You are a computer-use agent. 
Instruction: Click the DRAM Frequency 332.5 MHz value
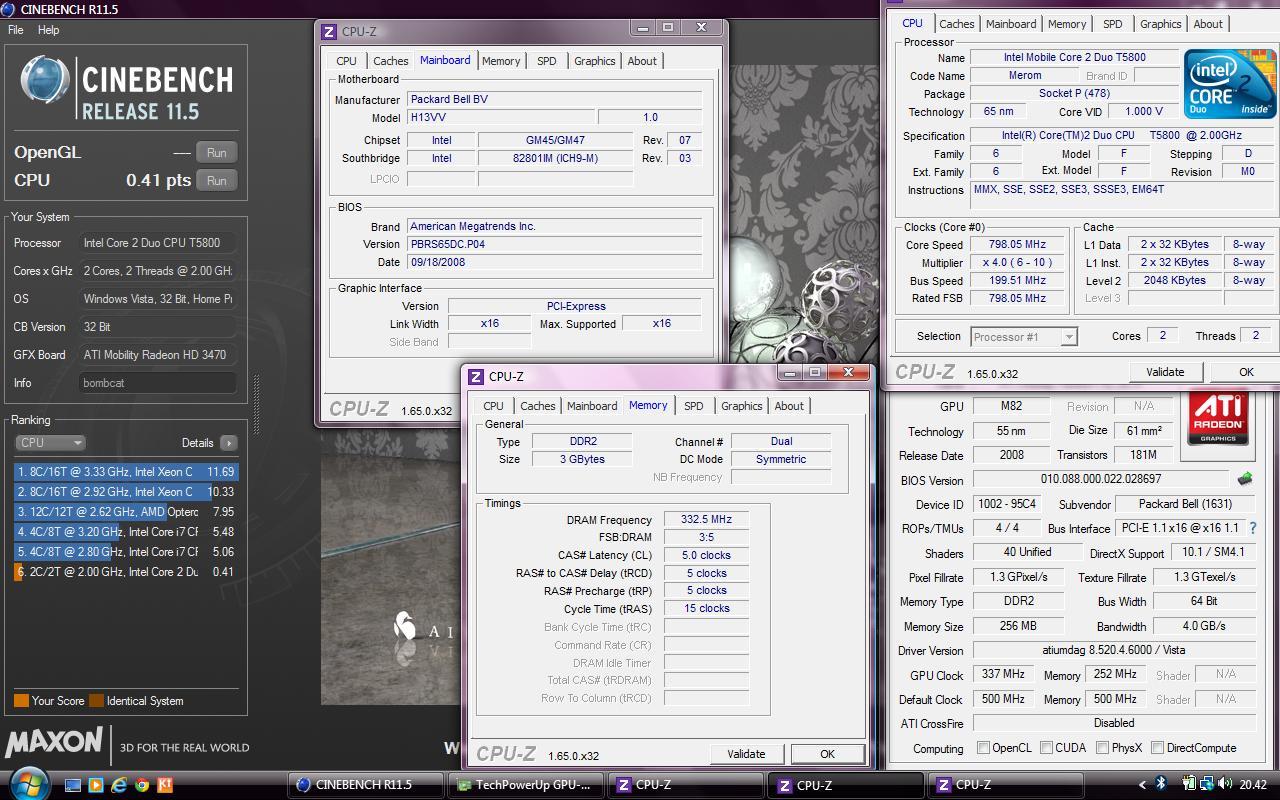point(706,520)
